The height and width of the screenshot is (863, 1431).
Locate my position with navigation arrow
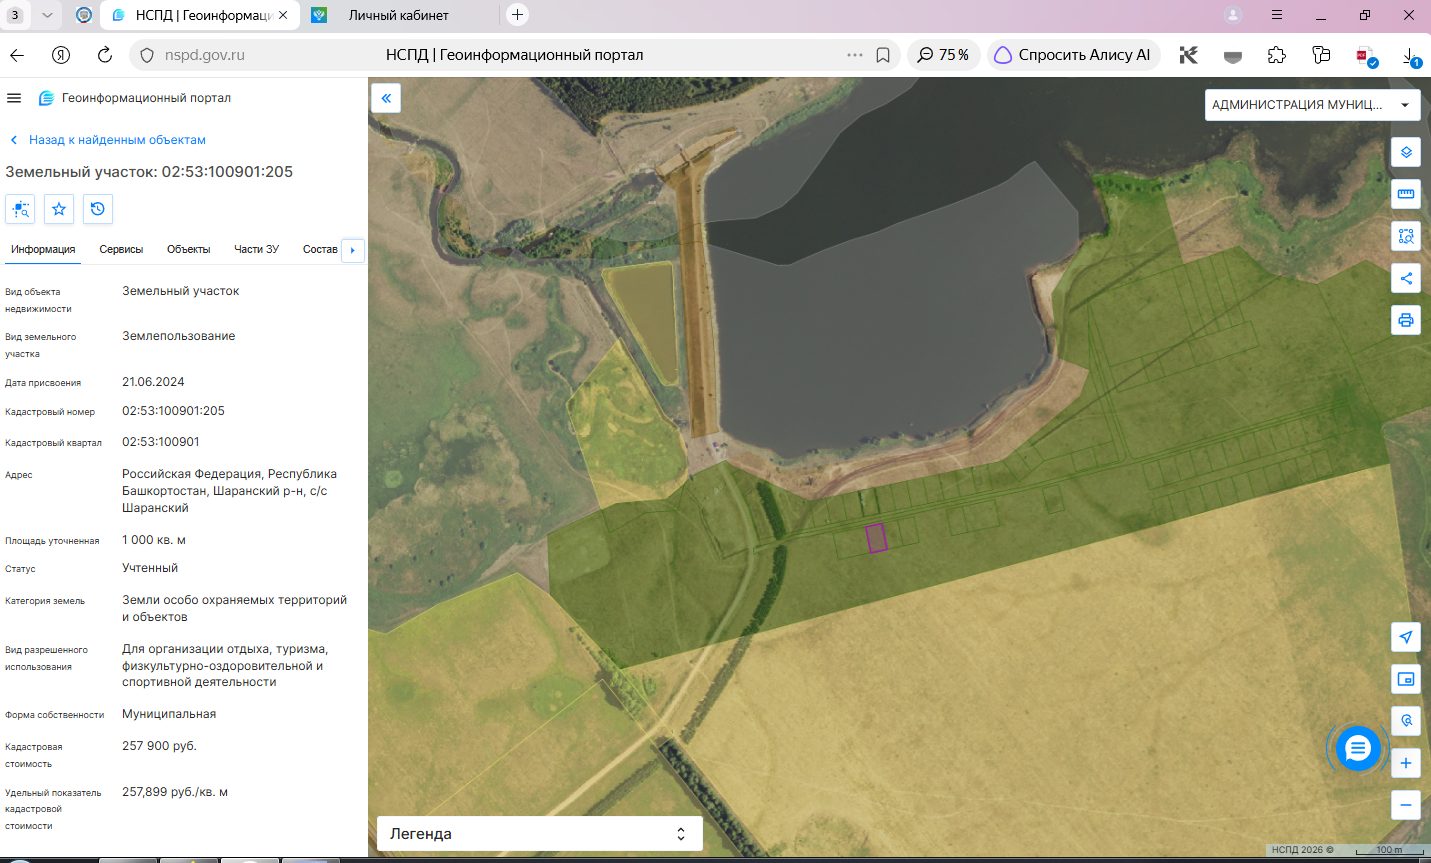(1406, 637)
